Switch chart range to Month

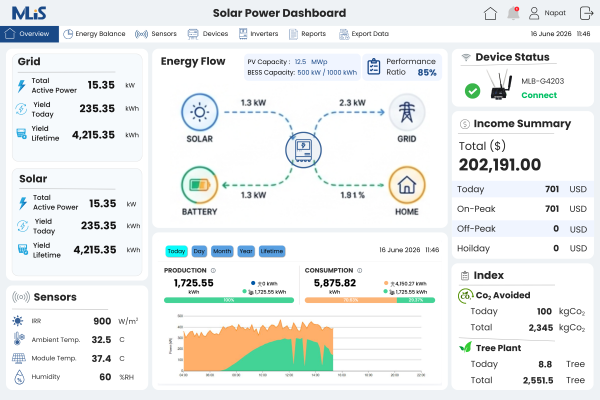[x=222, y=251]
